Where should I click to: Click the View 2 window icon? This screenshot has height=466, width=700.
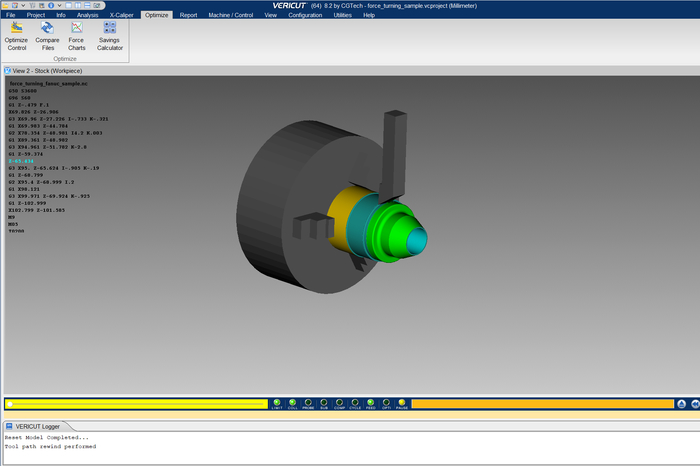point(8,71)
